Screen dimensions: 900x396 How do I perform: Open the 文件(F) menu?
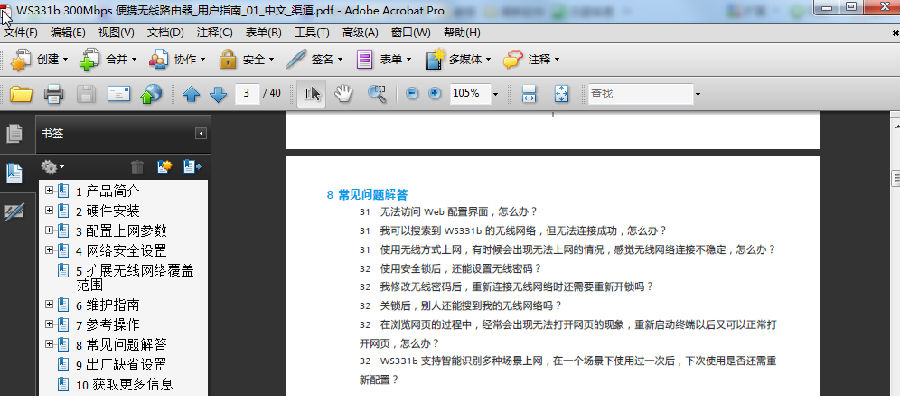point(21,33)
